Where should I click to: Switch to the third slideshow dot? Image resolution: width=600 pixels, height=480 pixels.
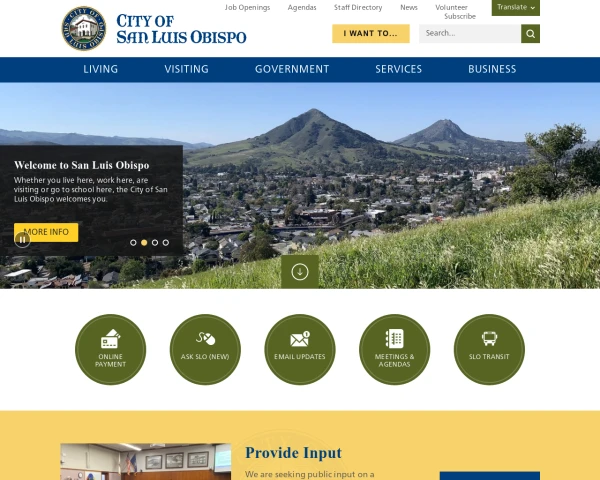[155, 242]
